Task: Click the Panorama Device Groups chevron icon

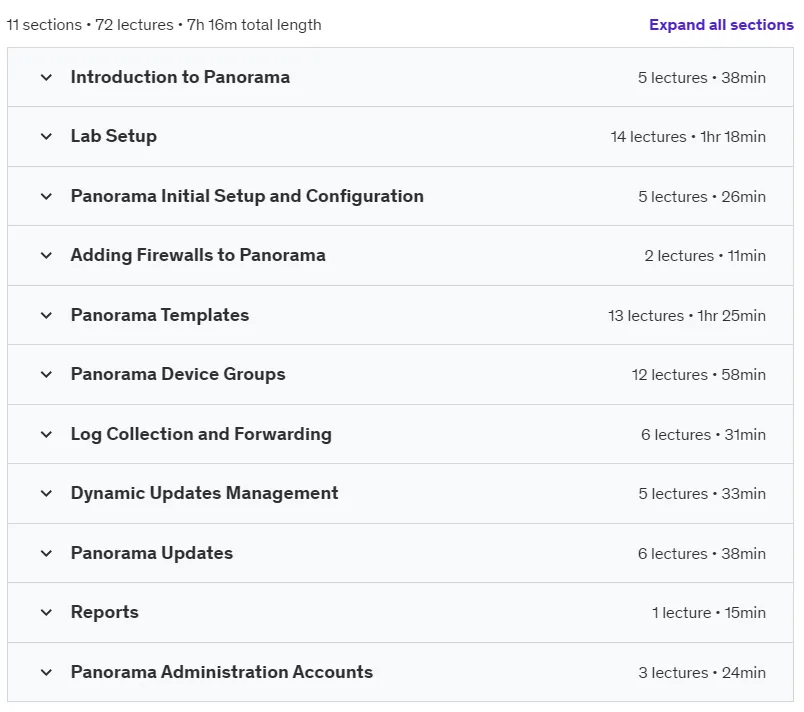Action: click(46, 374)
